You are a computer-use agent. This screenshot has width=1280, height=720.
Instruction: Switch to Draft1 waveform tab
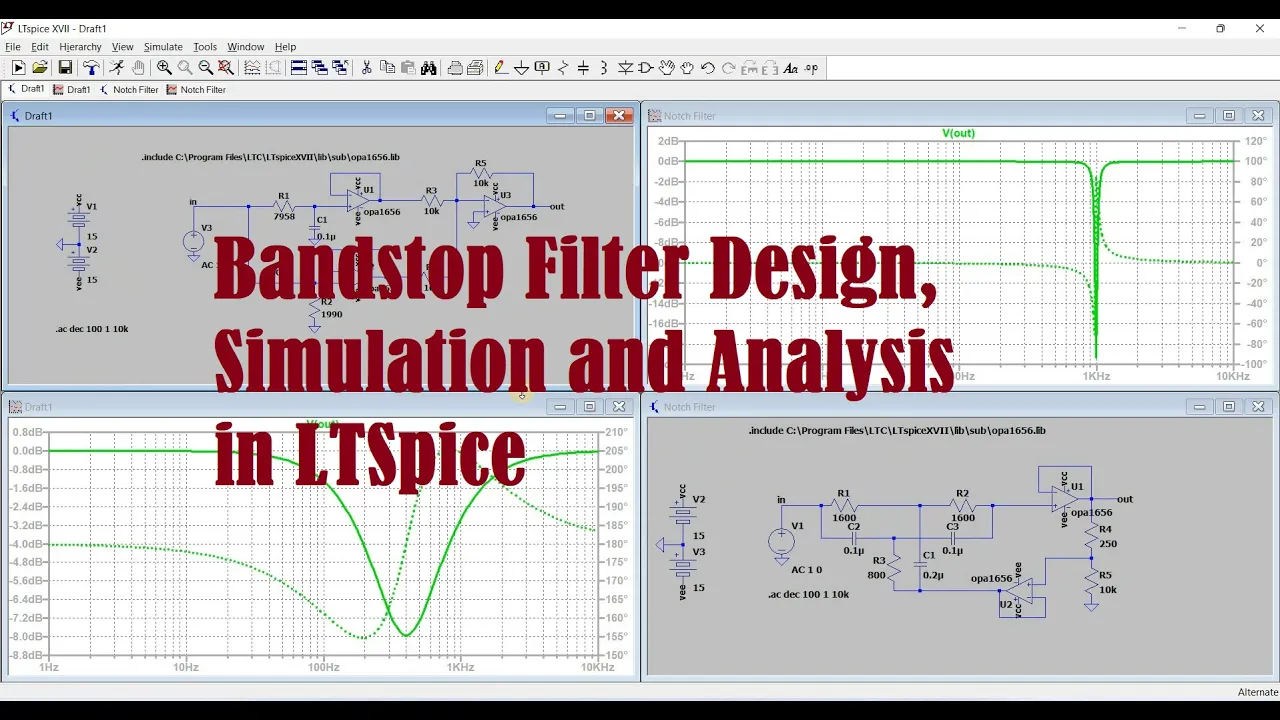[72, 89]
